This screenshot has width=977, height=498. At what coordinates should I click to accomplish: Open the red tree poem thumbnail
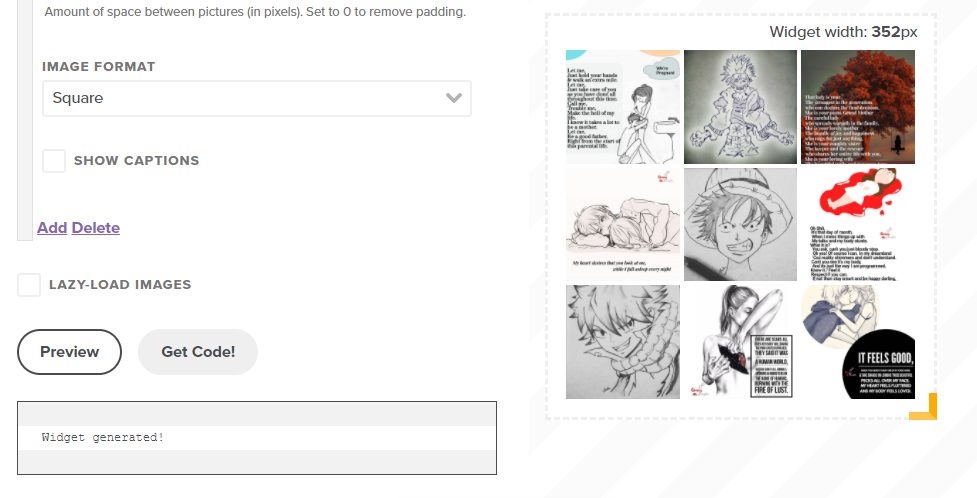pos(858,107)
